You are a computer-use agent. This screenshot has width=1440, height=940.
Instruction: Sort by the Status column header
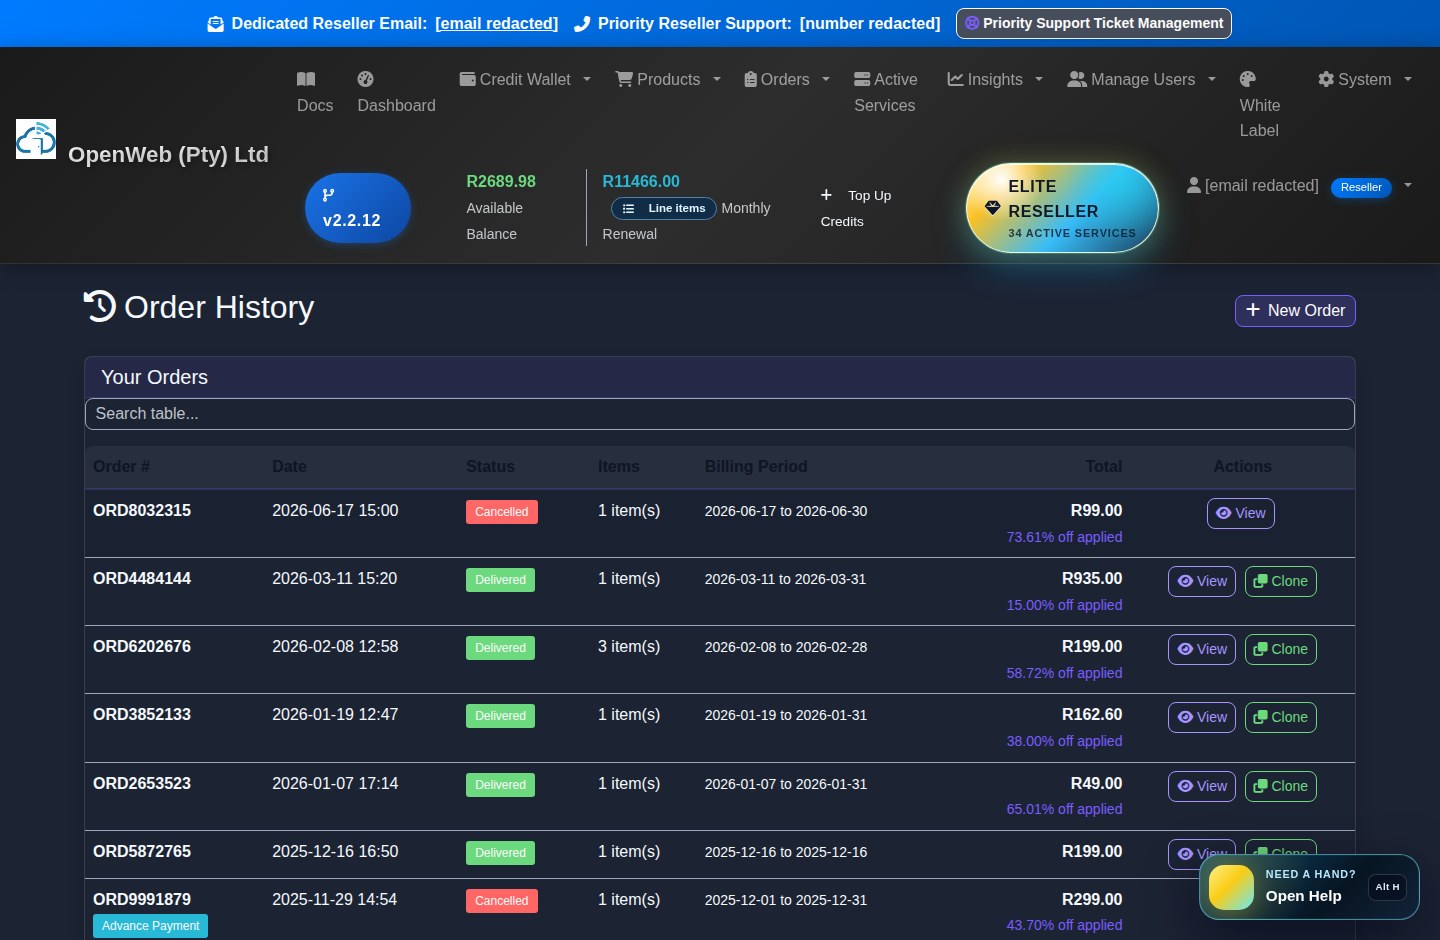490,466
